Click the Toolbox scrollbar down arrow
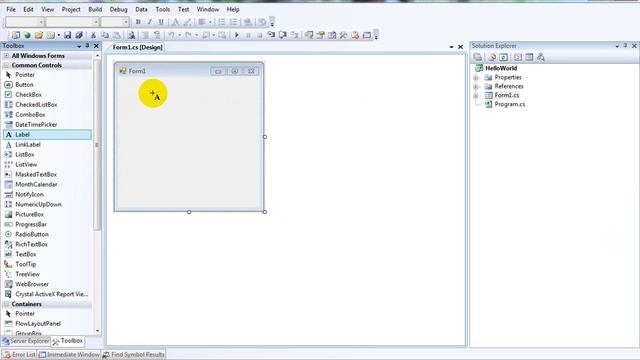Viewport: 640px width, 360px height. [97, 331]
